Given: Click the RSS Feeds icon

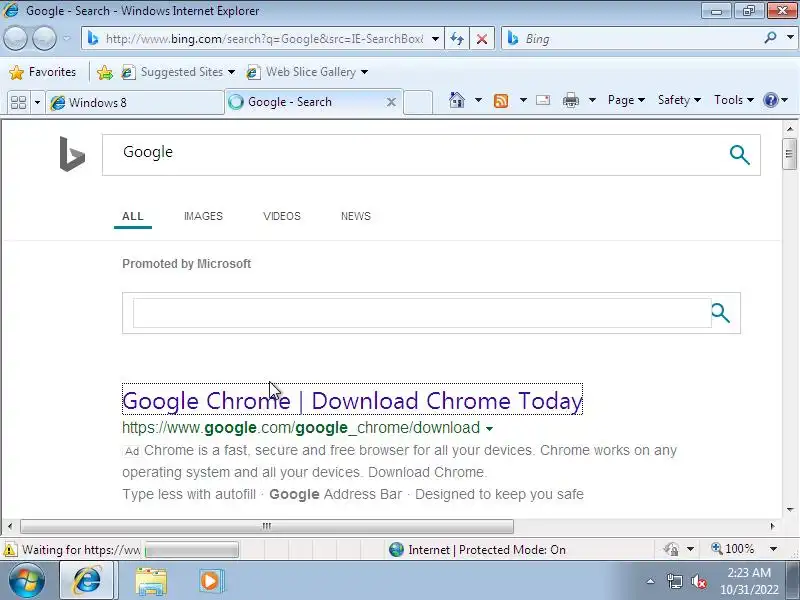Looking at the screenshot, I should [501, 101].
